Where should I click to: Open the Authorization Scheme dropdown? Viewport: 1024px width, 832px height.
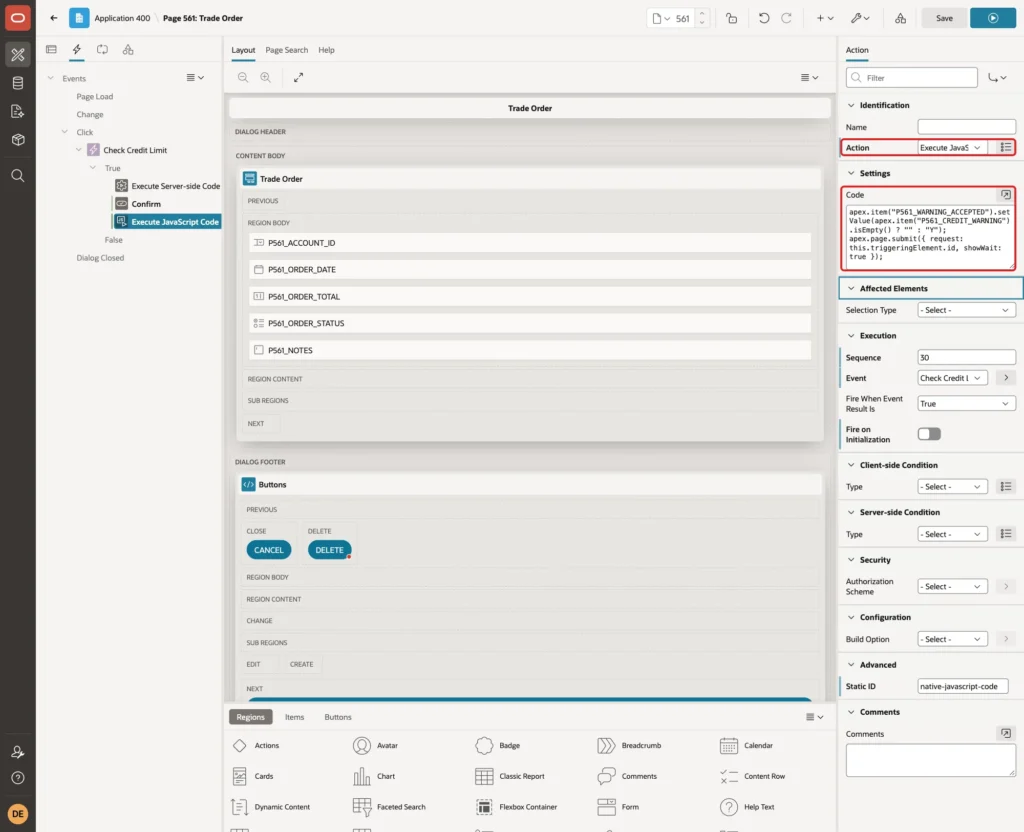tap(952, 586)
